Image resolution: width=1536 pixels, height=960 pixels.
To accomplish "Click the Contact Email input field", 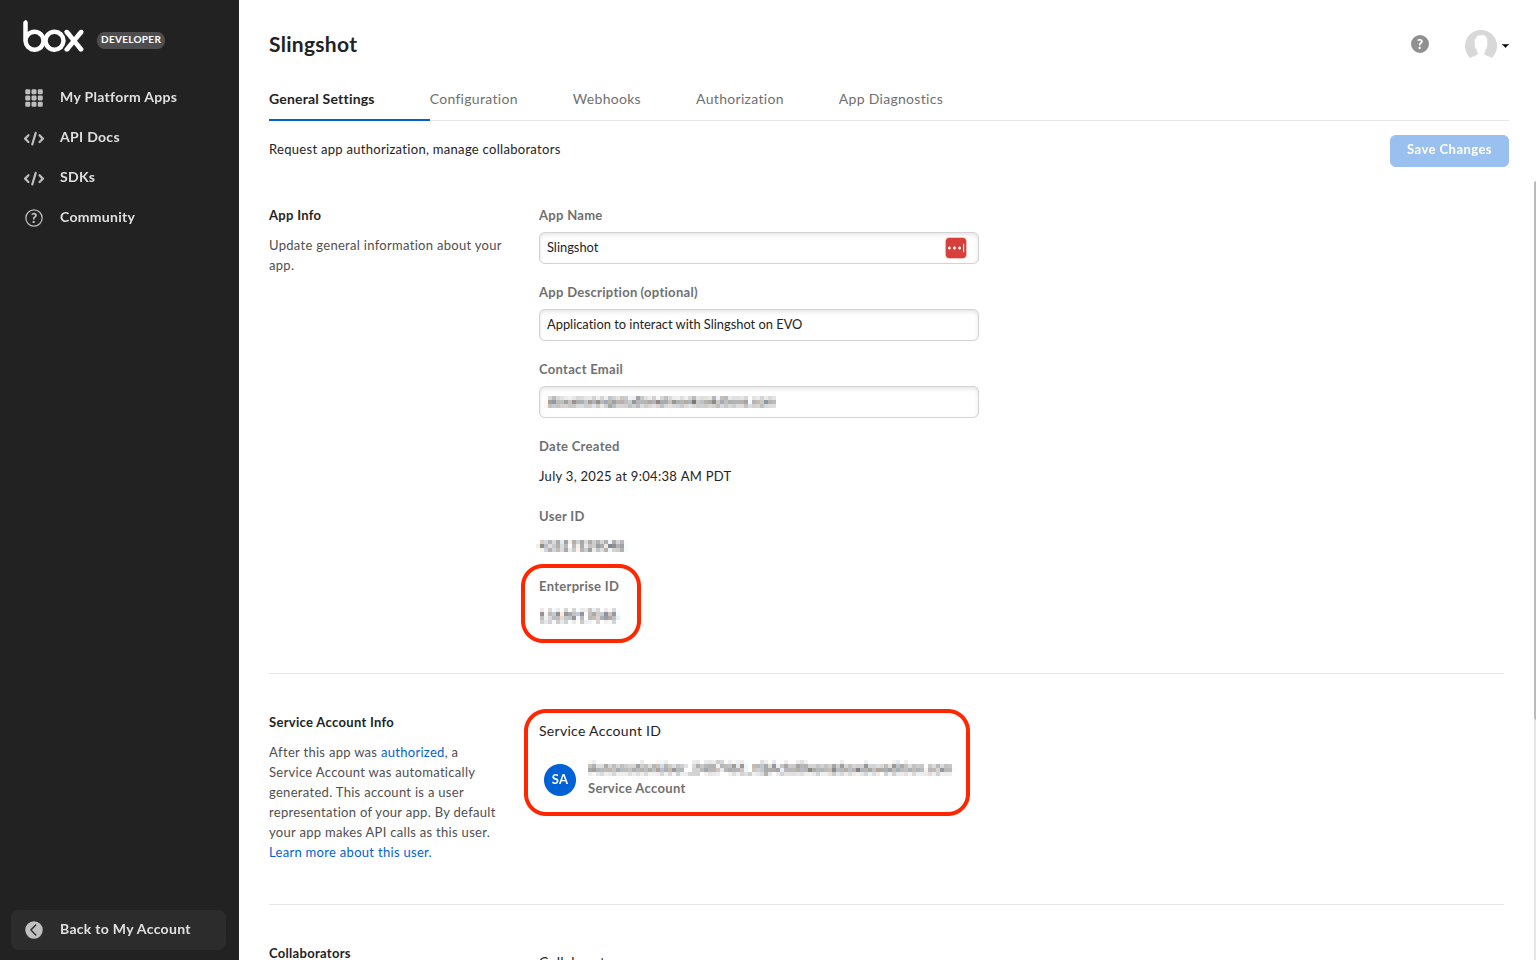I will (x=758, y=402).
